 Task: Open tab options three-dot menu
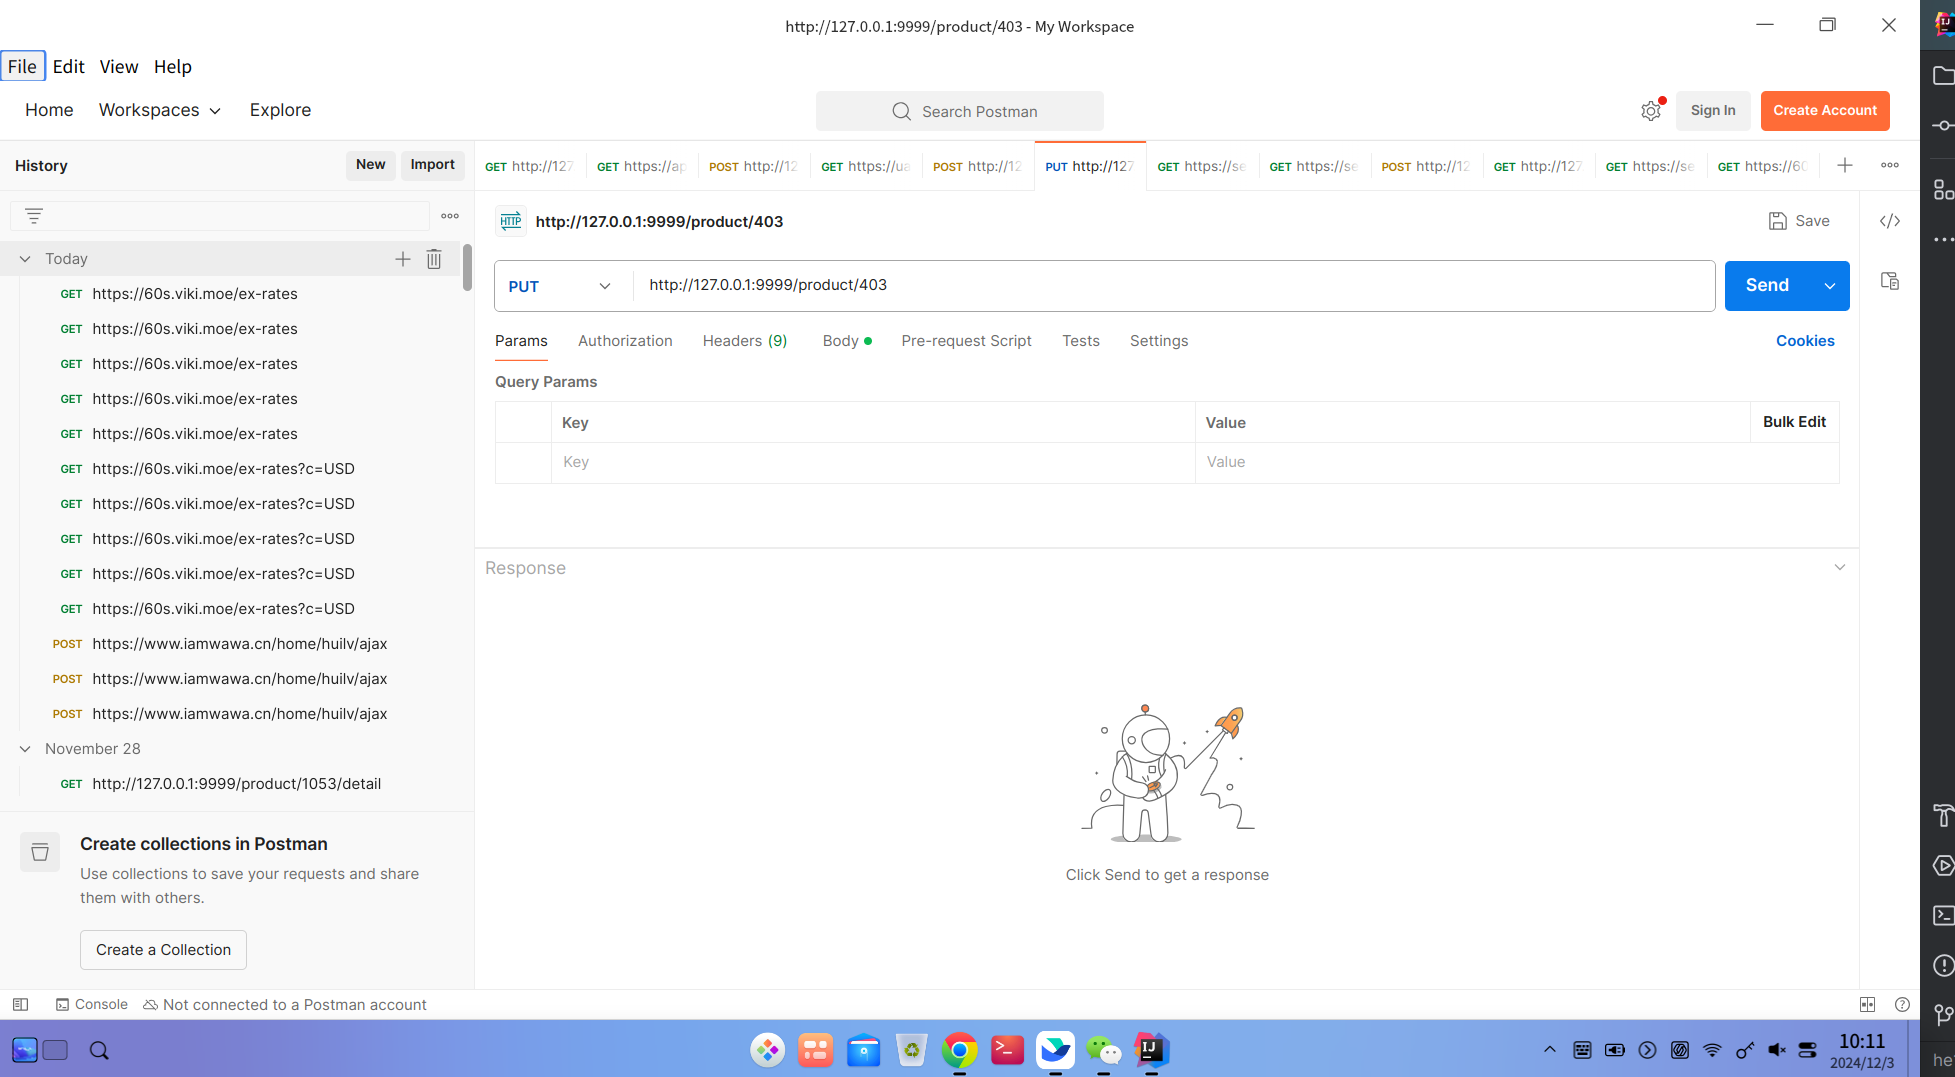click(1890, 166)
